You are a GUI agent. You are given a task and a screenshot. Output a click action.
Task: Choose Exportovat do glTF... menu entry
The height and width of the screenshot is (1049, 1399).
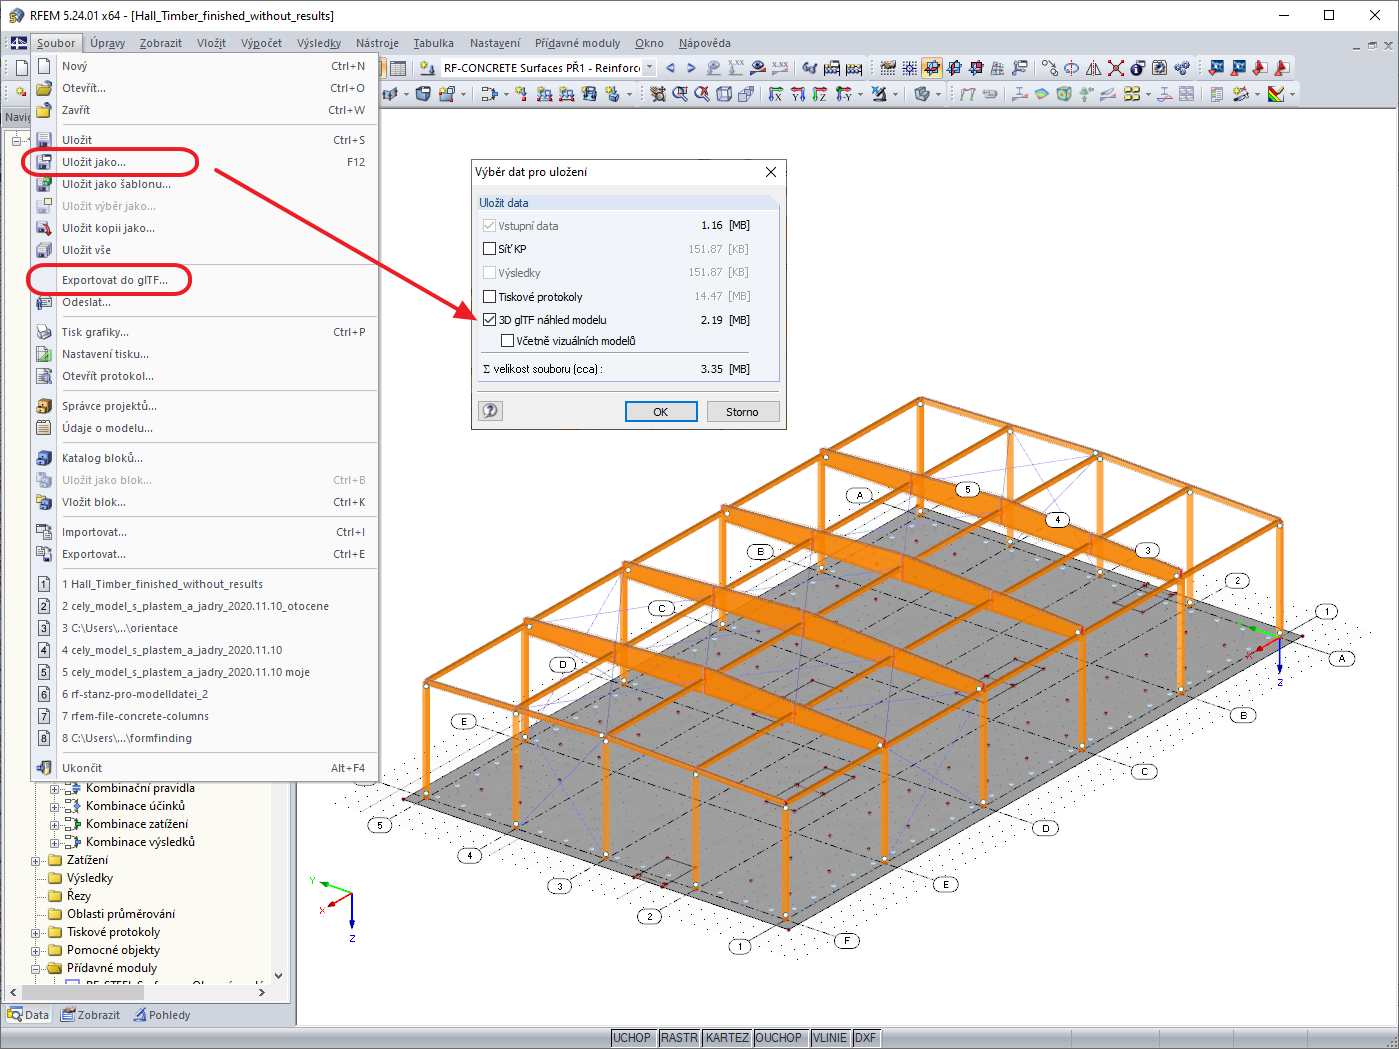(205, 280)
